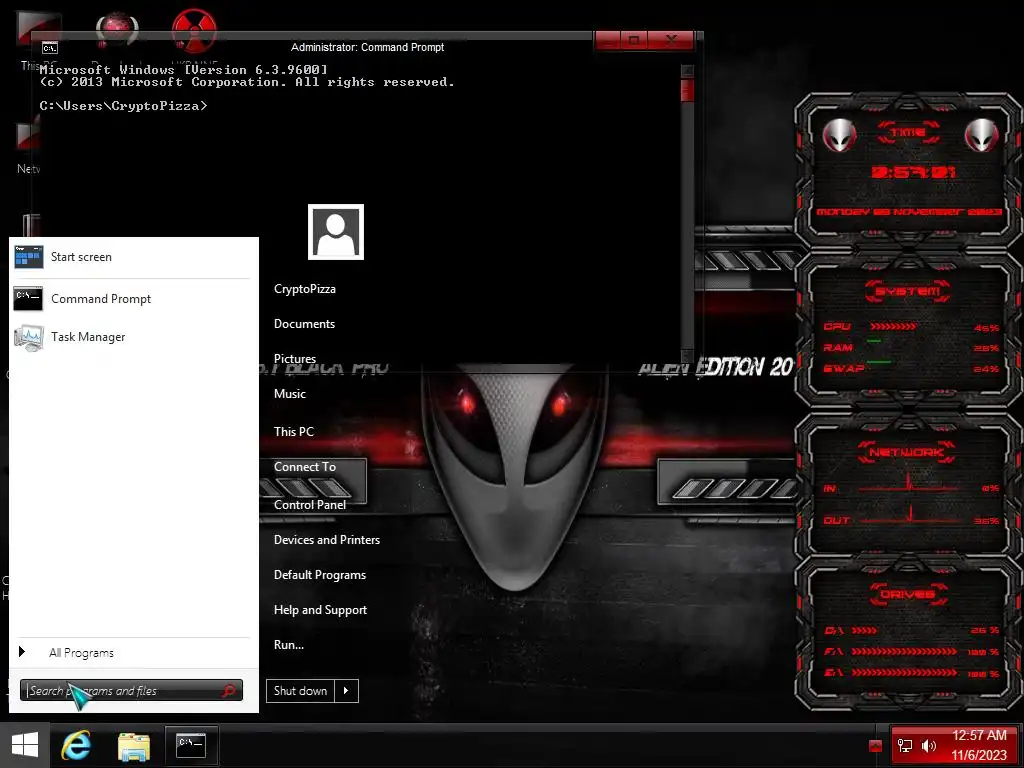Screen dimensions: 1024x768
Task: Click the Command Prompt red scrollbar thumb
Action: point(687,91)
